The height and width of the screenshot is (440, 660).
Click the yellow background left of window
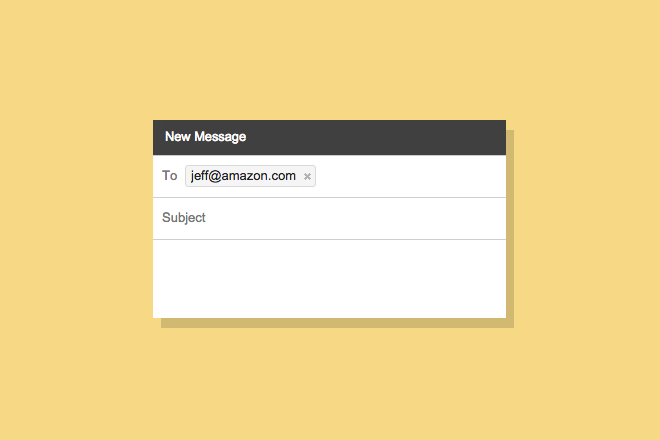pyautogui.click(x=75, y=220)
